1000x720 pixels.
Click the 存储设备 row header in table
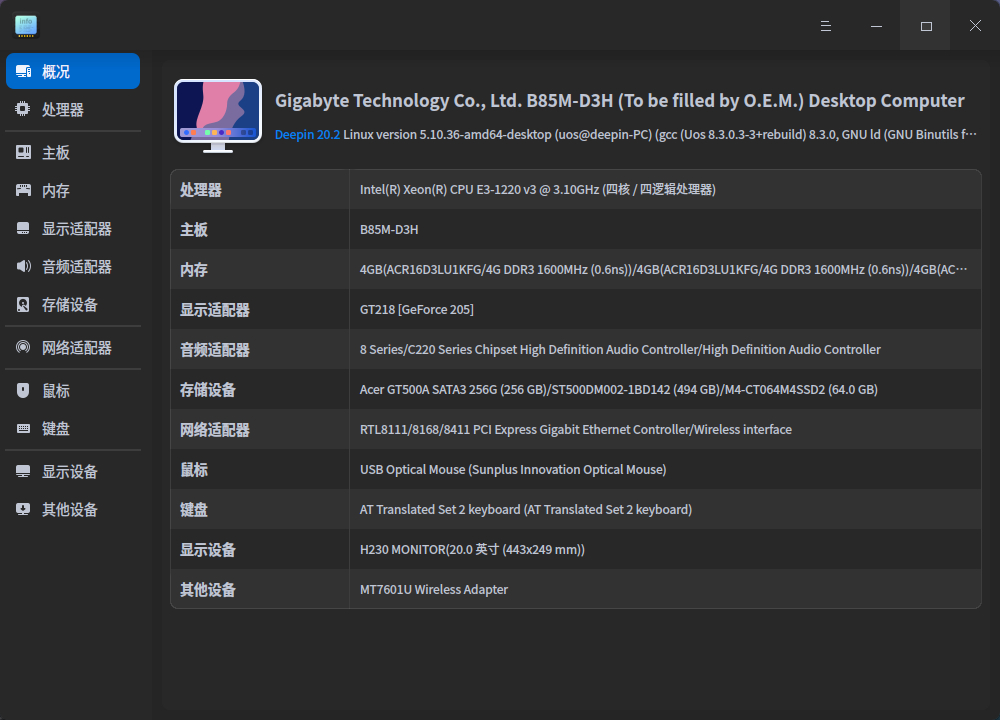tap(208, 390)
